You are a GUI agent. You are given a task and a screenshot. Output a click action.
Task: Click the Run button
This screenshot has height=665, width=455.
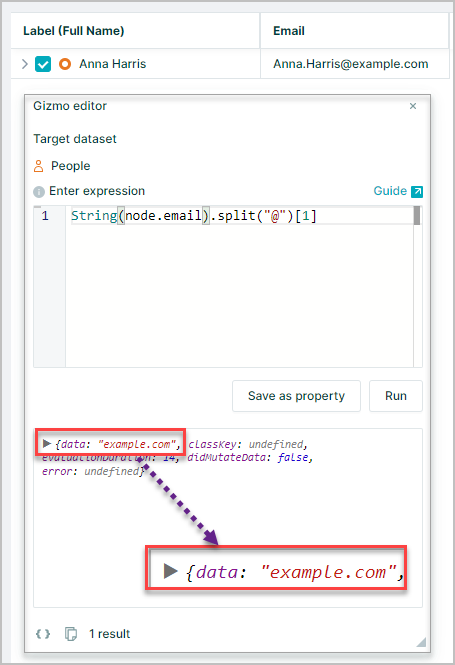(396, 396)
